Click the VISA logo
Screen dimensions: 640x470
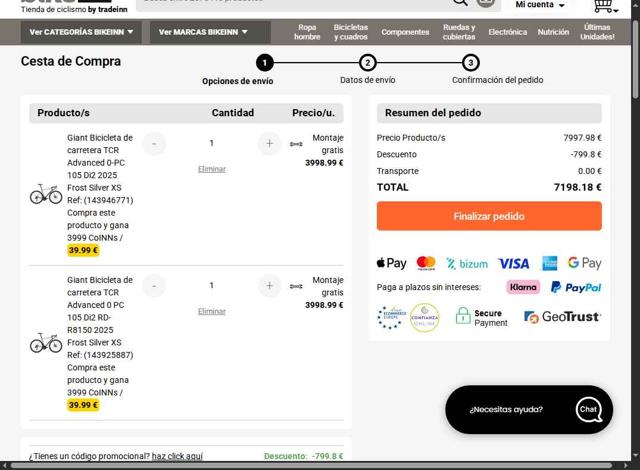tap(514, 264)
